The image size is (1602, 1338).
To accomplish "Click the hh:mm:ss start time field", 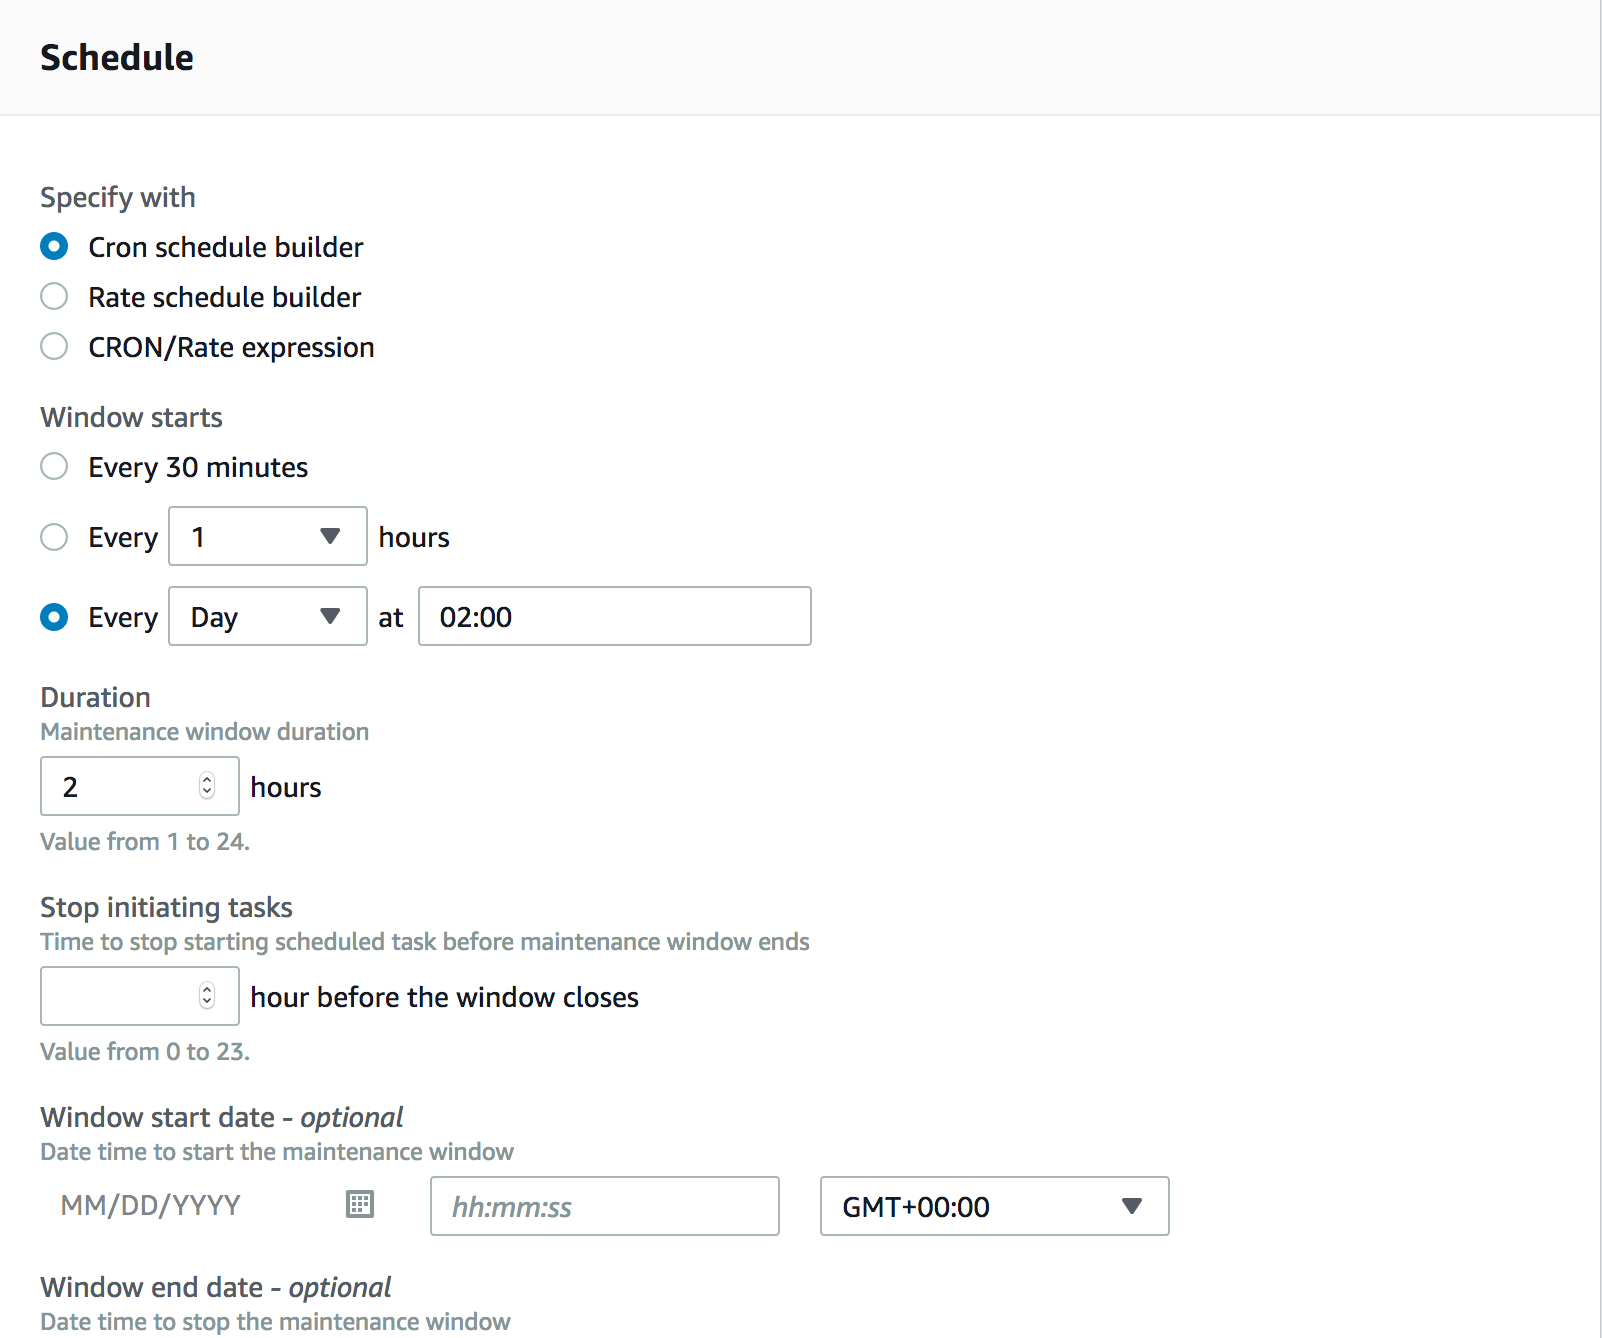I will [605, 1206].
